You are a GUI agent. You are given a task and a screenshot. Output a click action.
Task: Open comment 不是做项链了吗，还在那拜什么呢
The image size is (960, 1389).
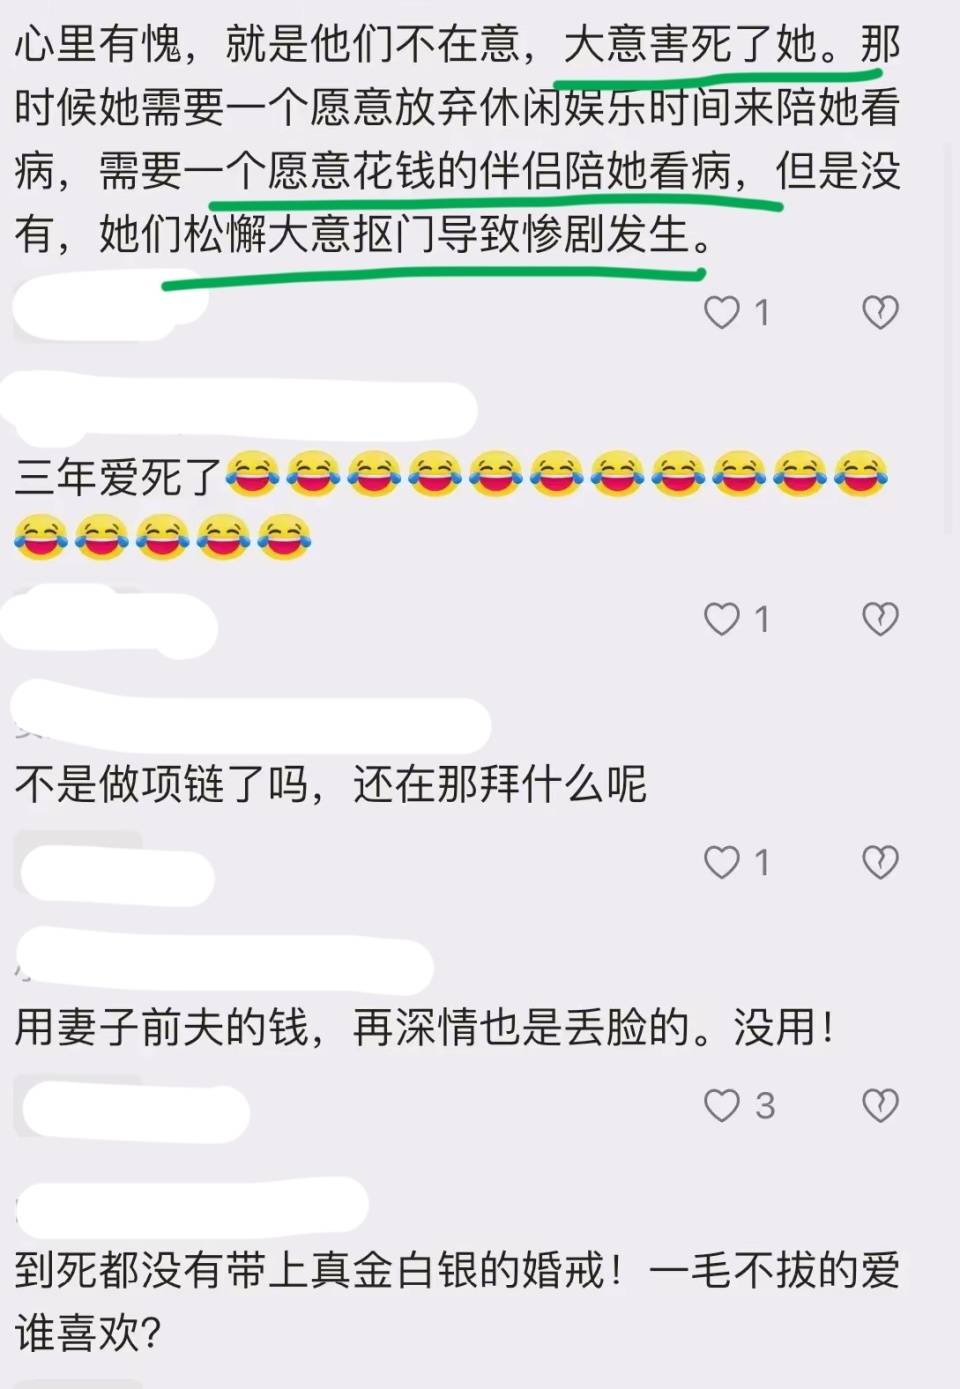(x=331, y=784)
